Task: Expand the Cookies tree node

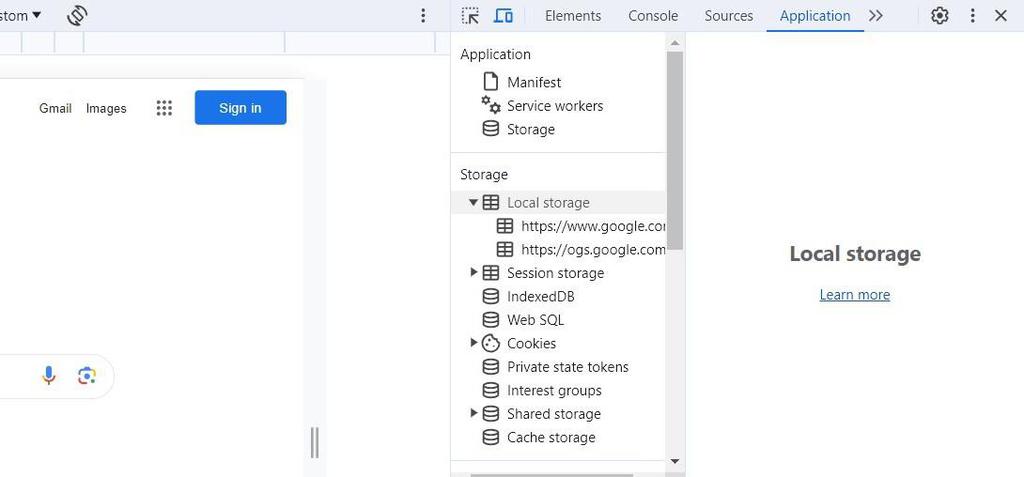Action: 474,343
